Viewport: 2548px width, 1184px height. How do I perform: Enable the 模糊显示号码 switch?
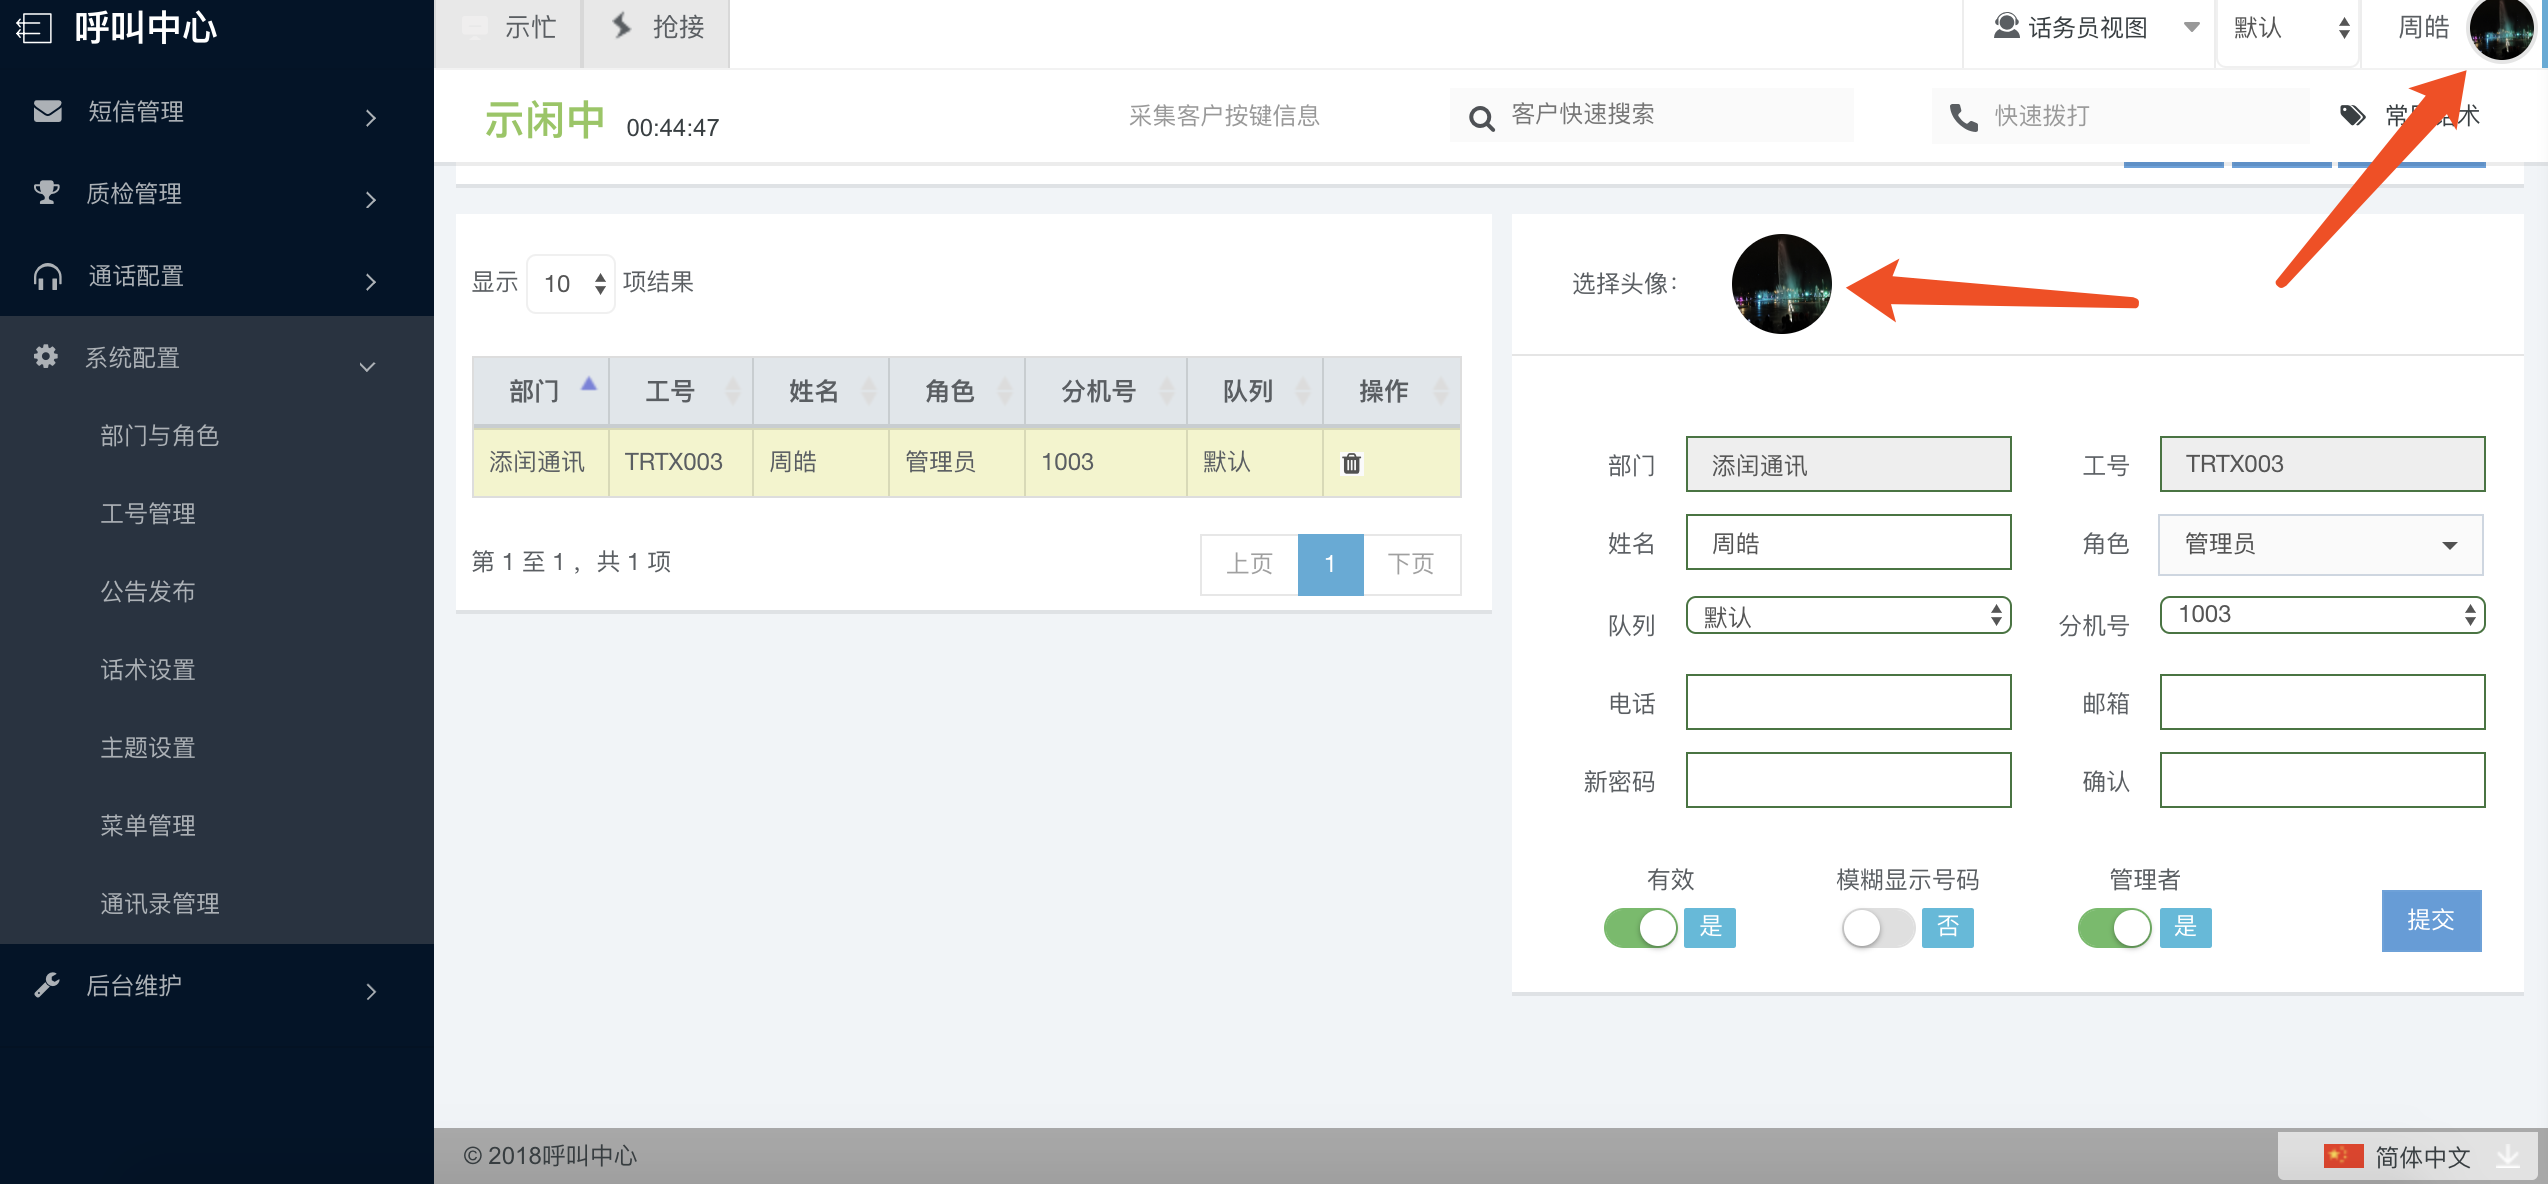click(x=1878, y=928)
